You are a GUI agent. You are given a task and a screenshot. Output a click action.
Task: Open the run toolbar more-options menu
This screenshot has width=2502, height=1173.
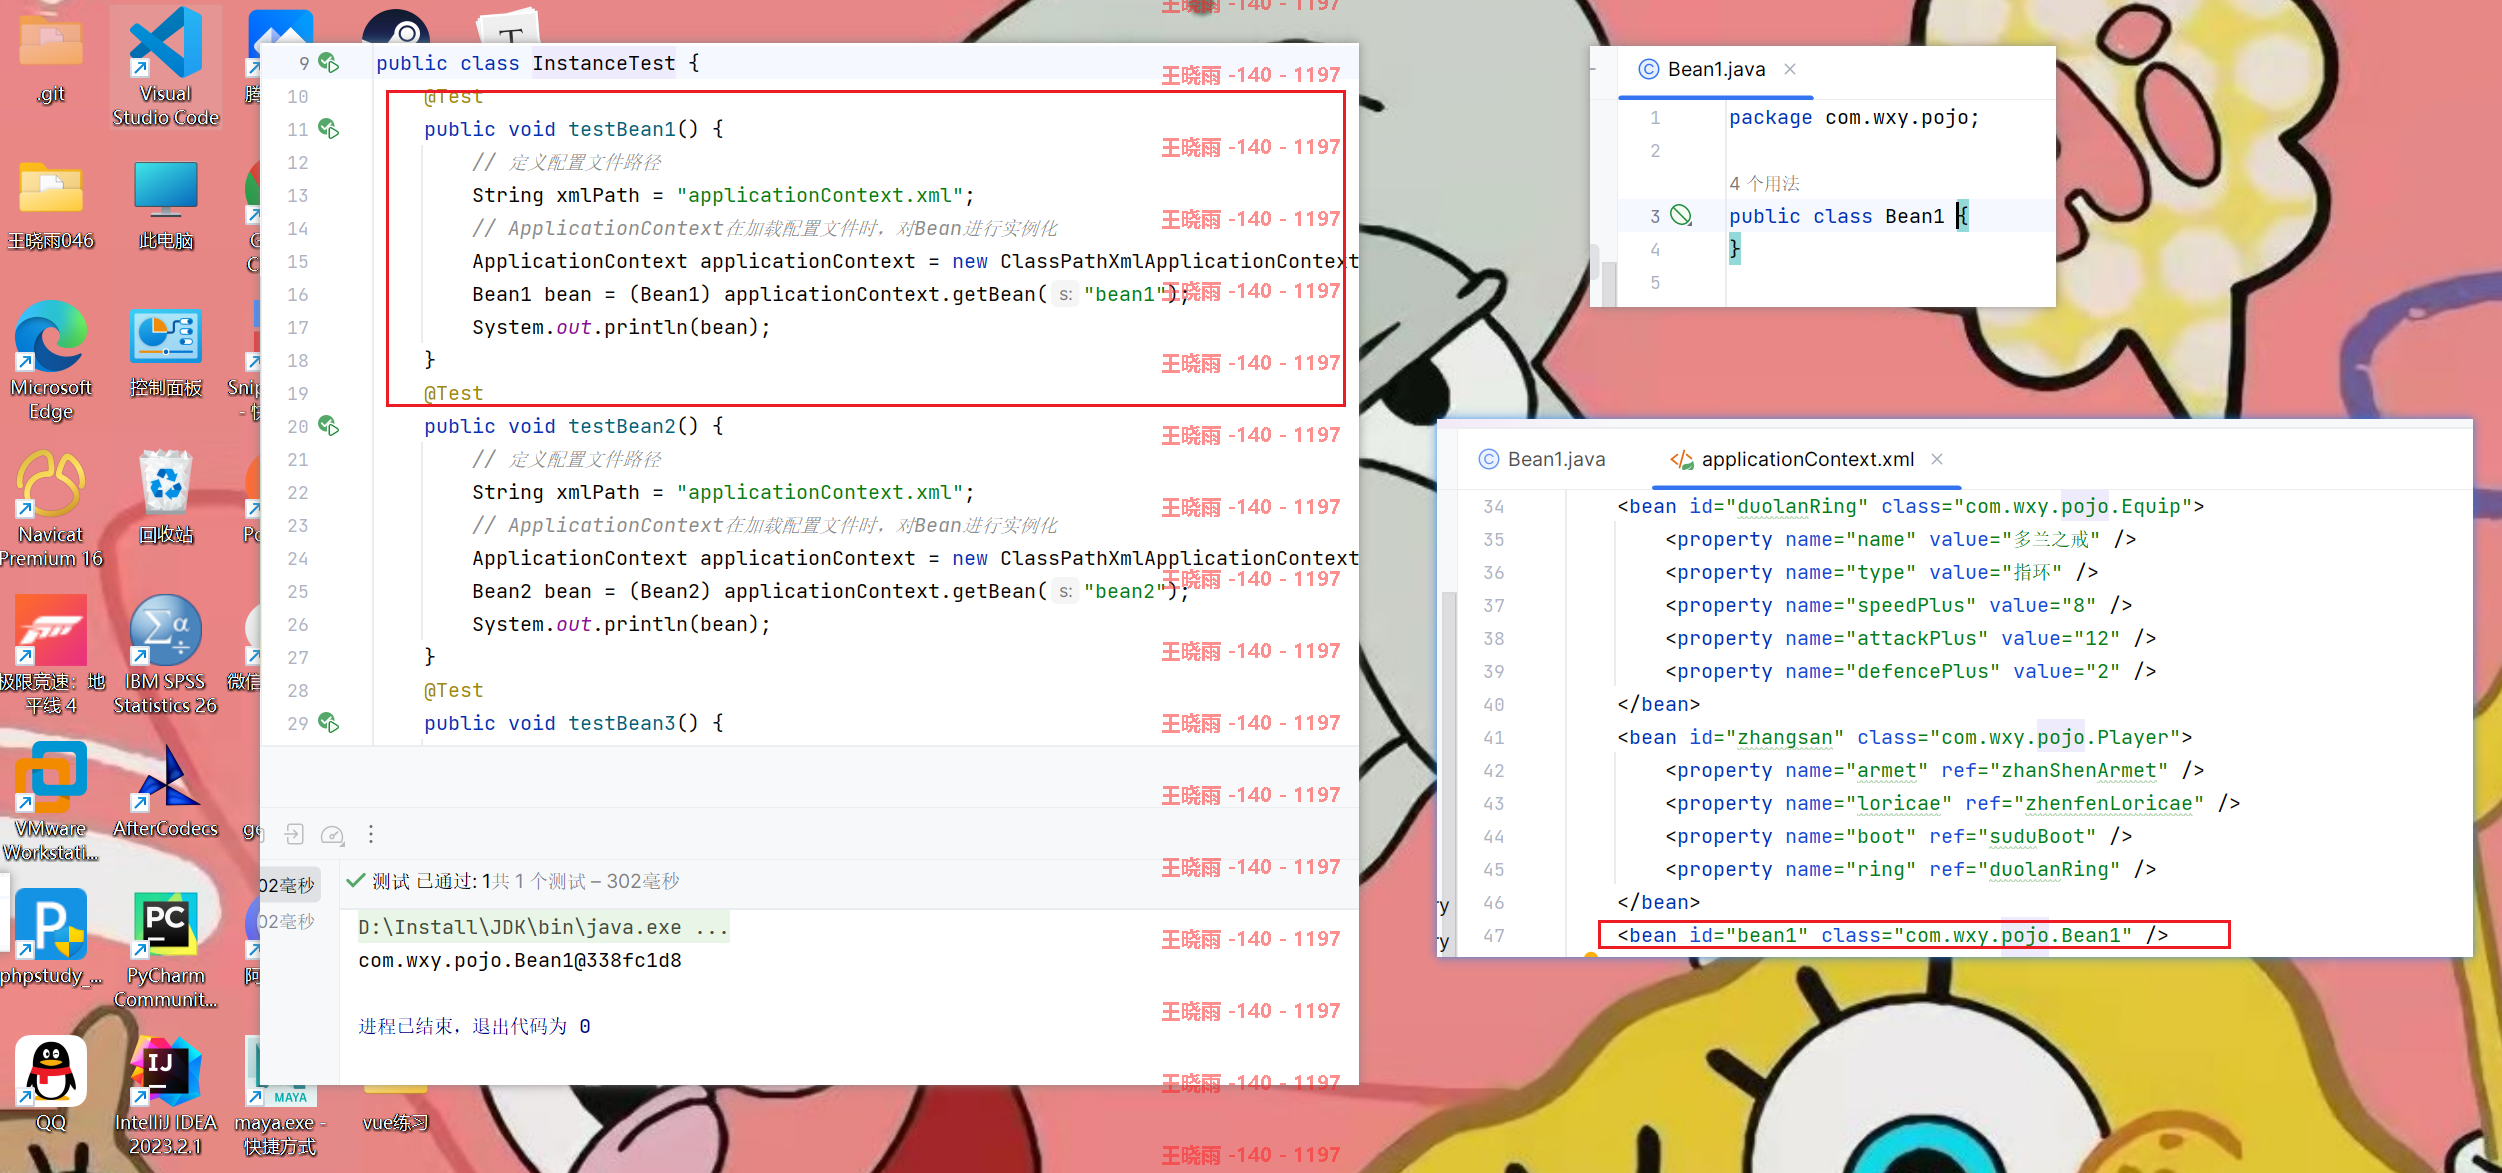[x=371, y=834]
